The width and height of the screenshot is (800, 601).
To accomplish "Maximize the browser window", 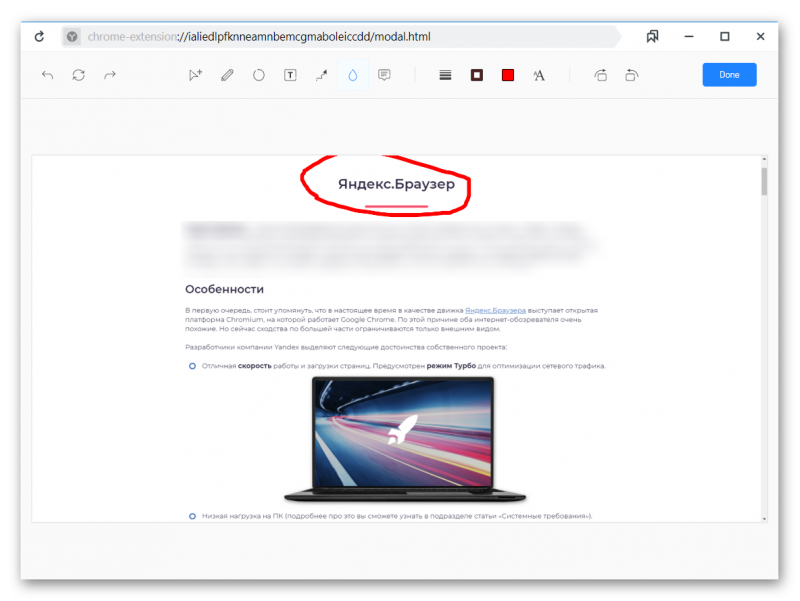I will [724, 37].
